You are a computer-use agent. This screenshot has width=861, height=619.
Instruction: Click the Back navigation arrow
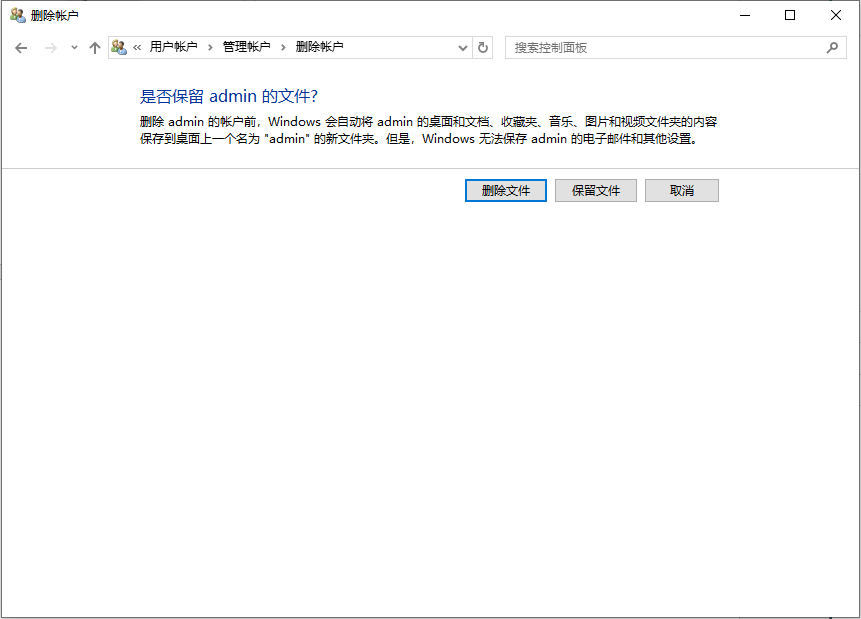click(21, 47)
